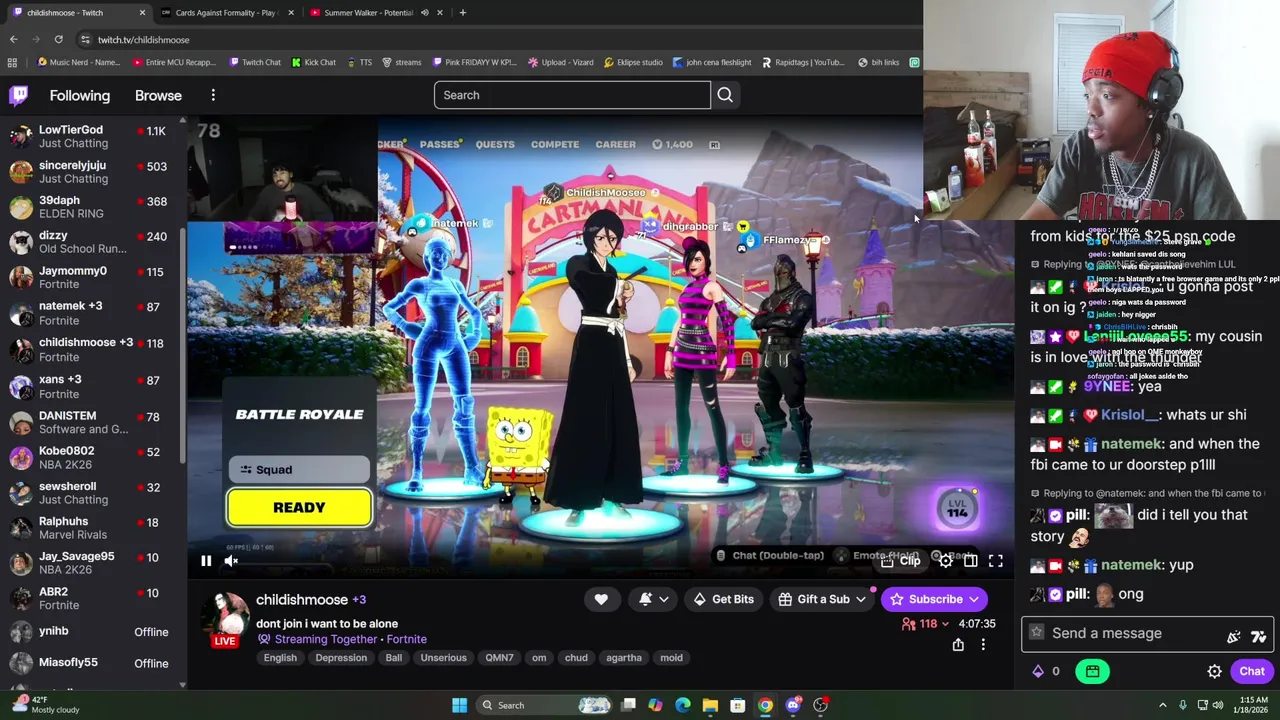Open the Twitch home logo
1280x720 pixels.
[x=18, y=95]
